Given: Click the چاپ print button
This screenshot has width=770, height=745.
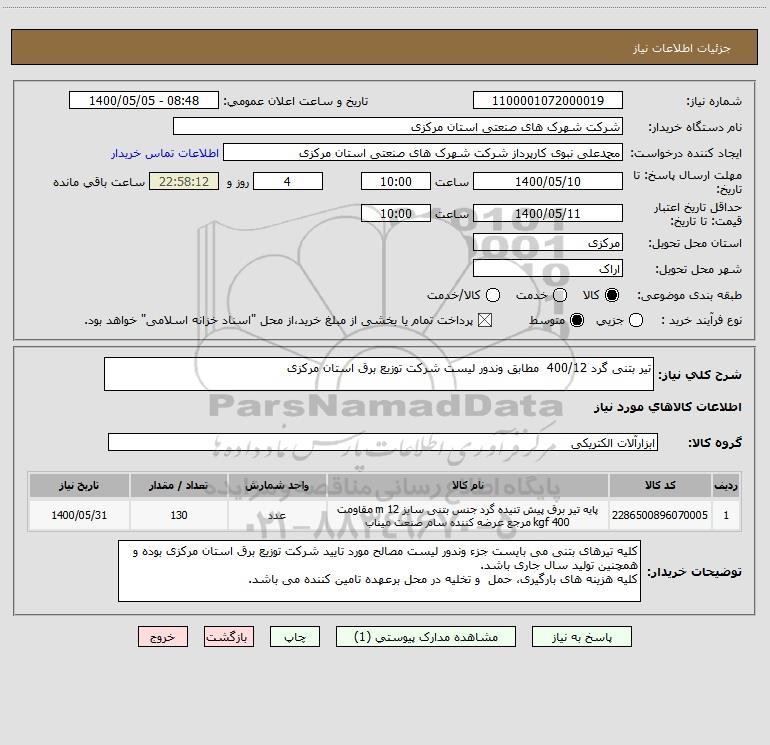Looking at the screenshot, I should pos(295,637).
